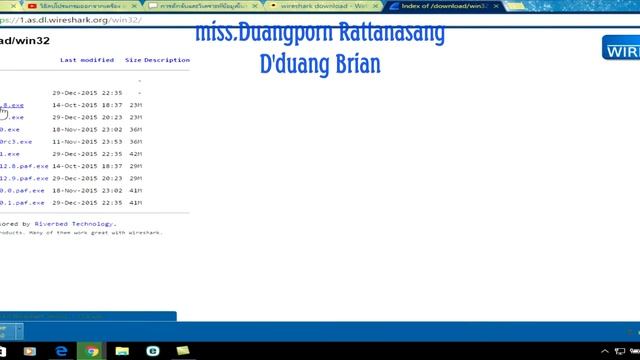Open the Microsoft Edge taskbar icon
The image size is (640, 360).
point(61,351)
